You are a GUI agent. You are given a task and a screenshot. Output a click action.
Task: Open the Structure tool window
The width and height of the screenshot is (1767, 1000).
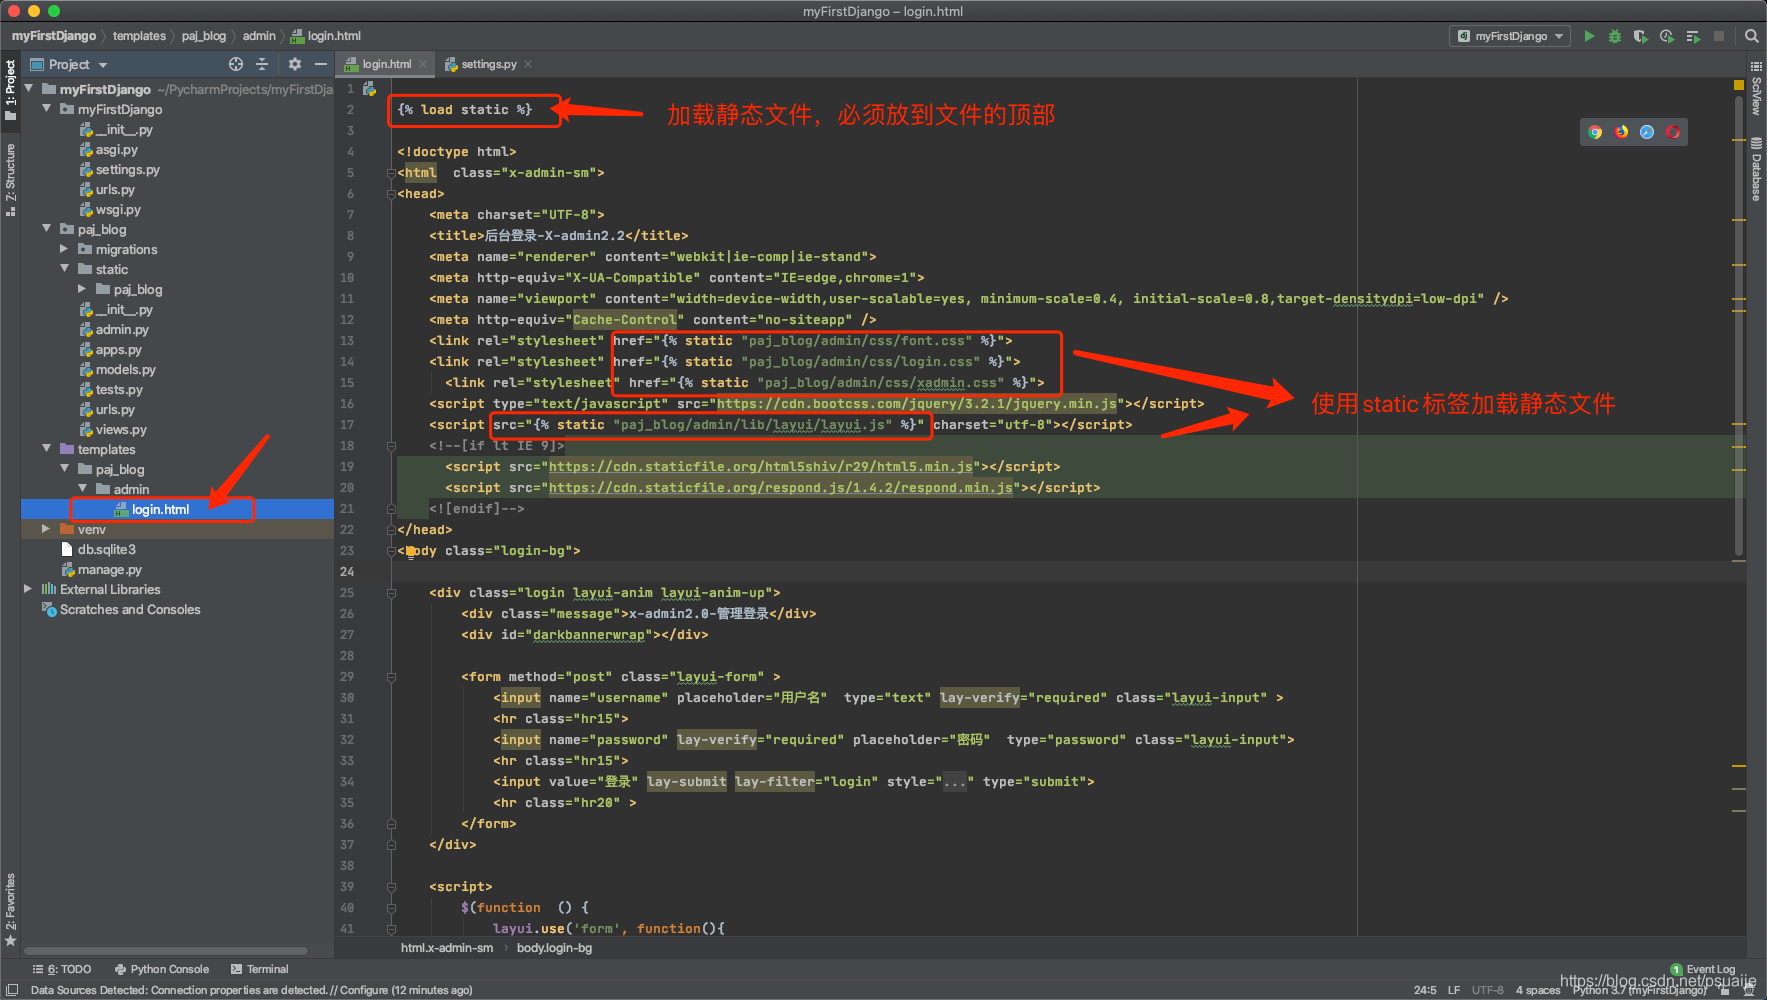[x=10, y=180]
